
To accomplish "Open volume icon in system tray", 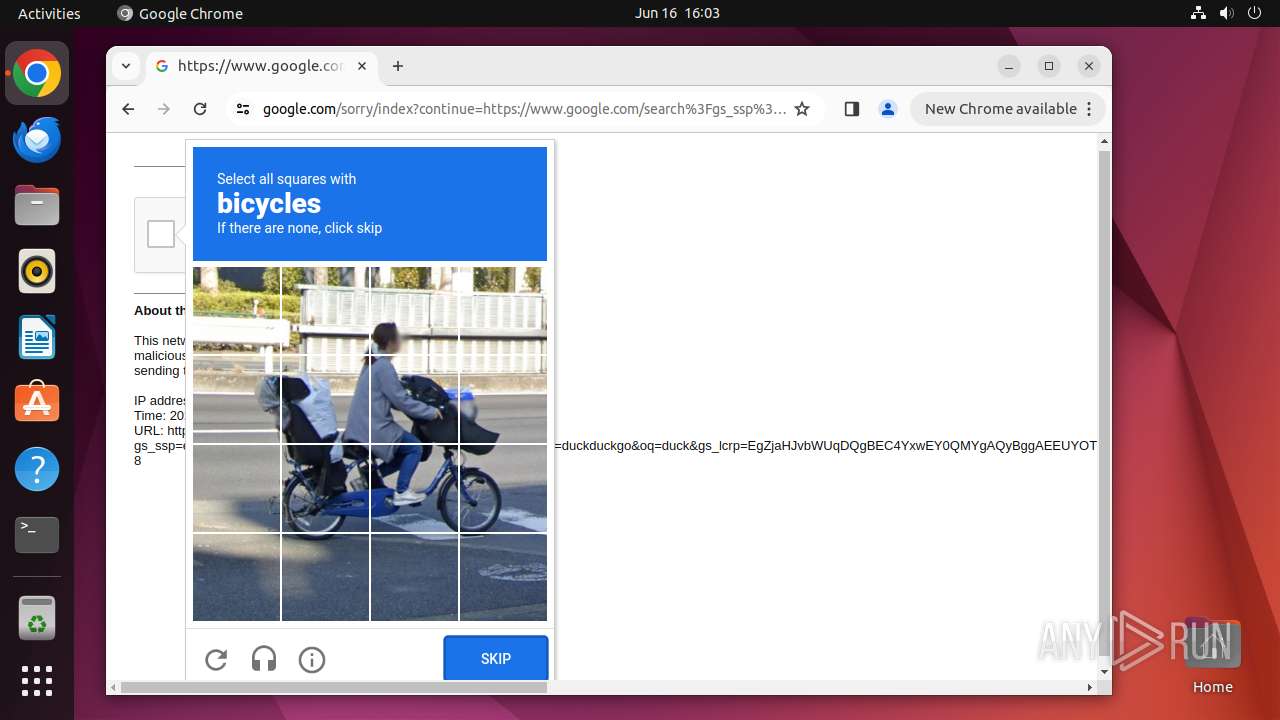I will 1227,13.
